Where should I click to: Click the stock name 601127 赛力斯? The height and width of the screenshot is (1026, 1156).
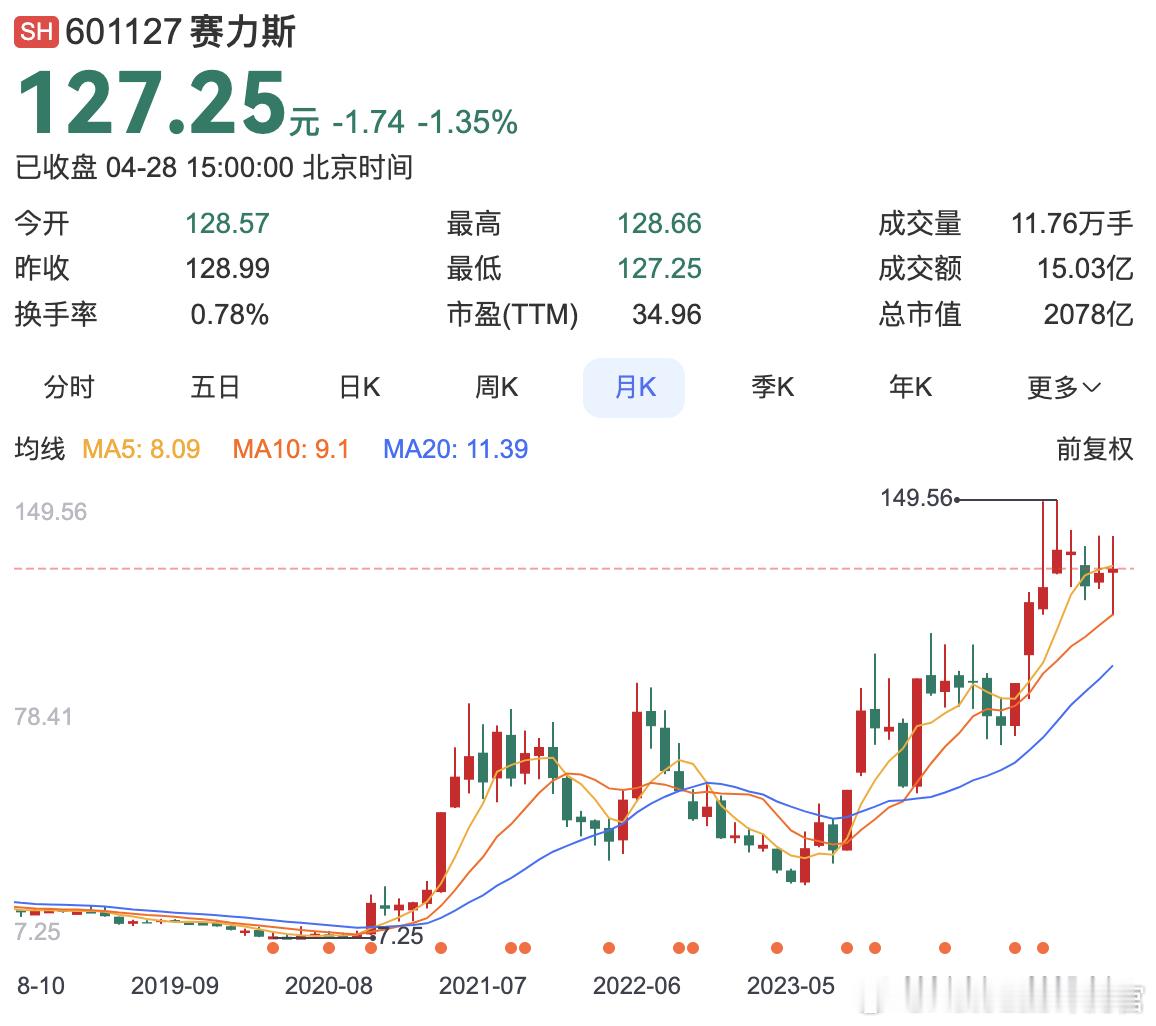[x=181, y=32]
